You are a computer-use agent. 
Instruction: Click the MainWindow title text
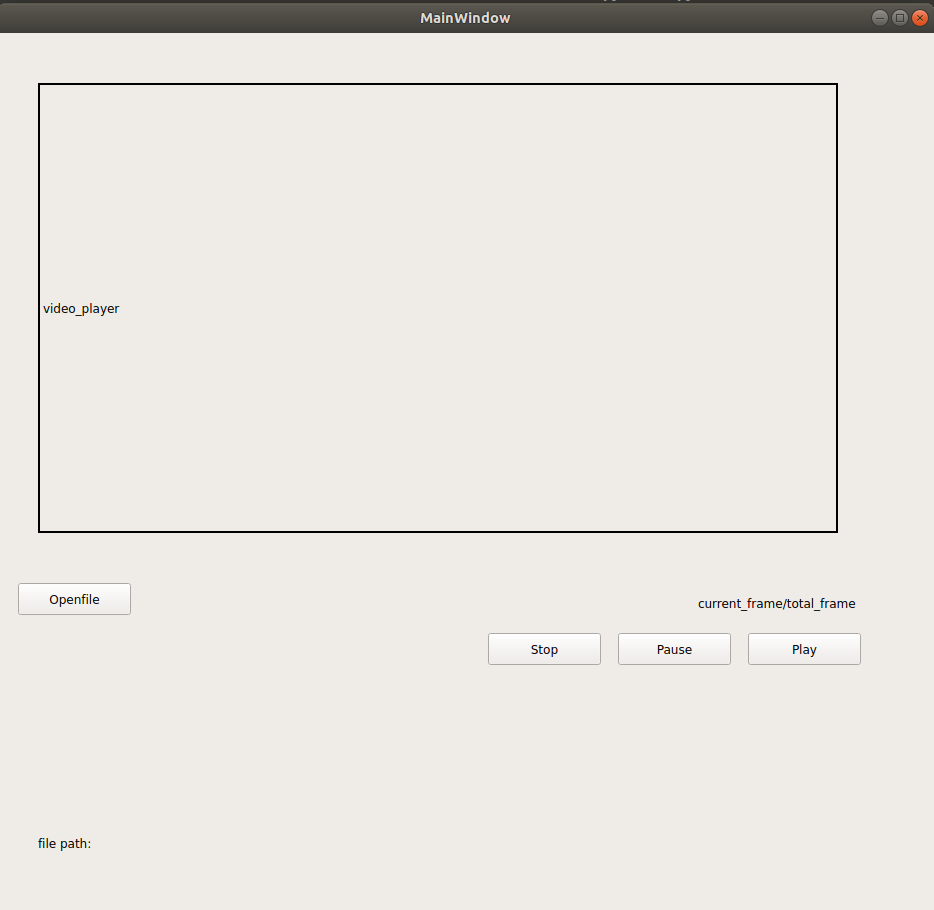coord(465,18)
